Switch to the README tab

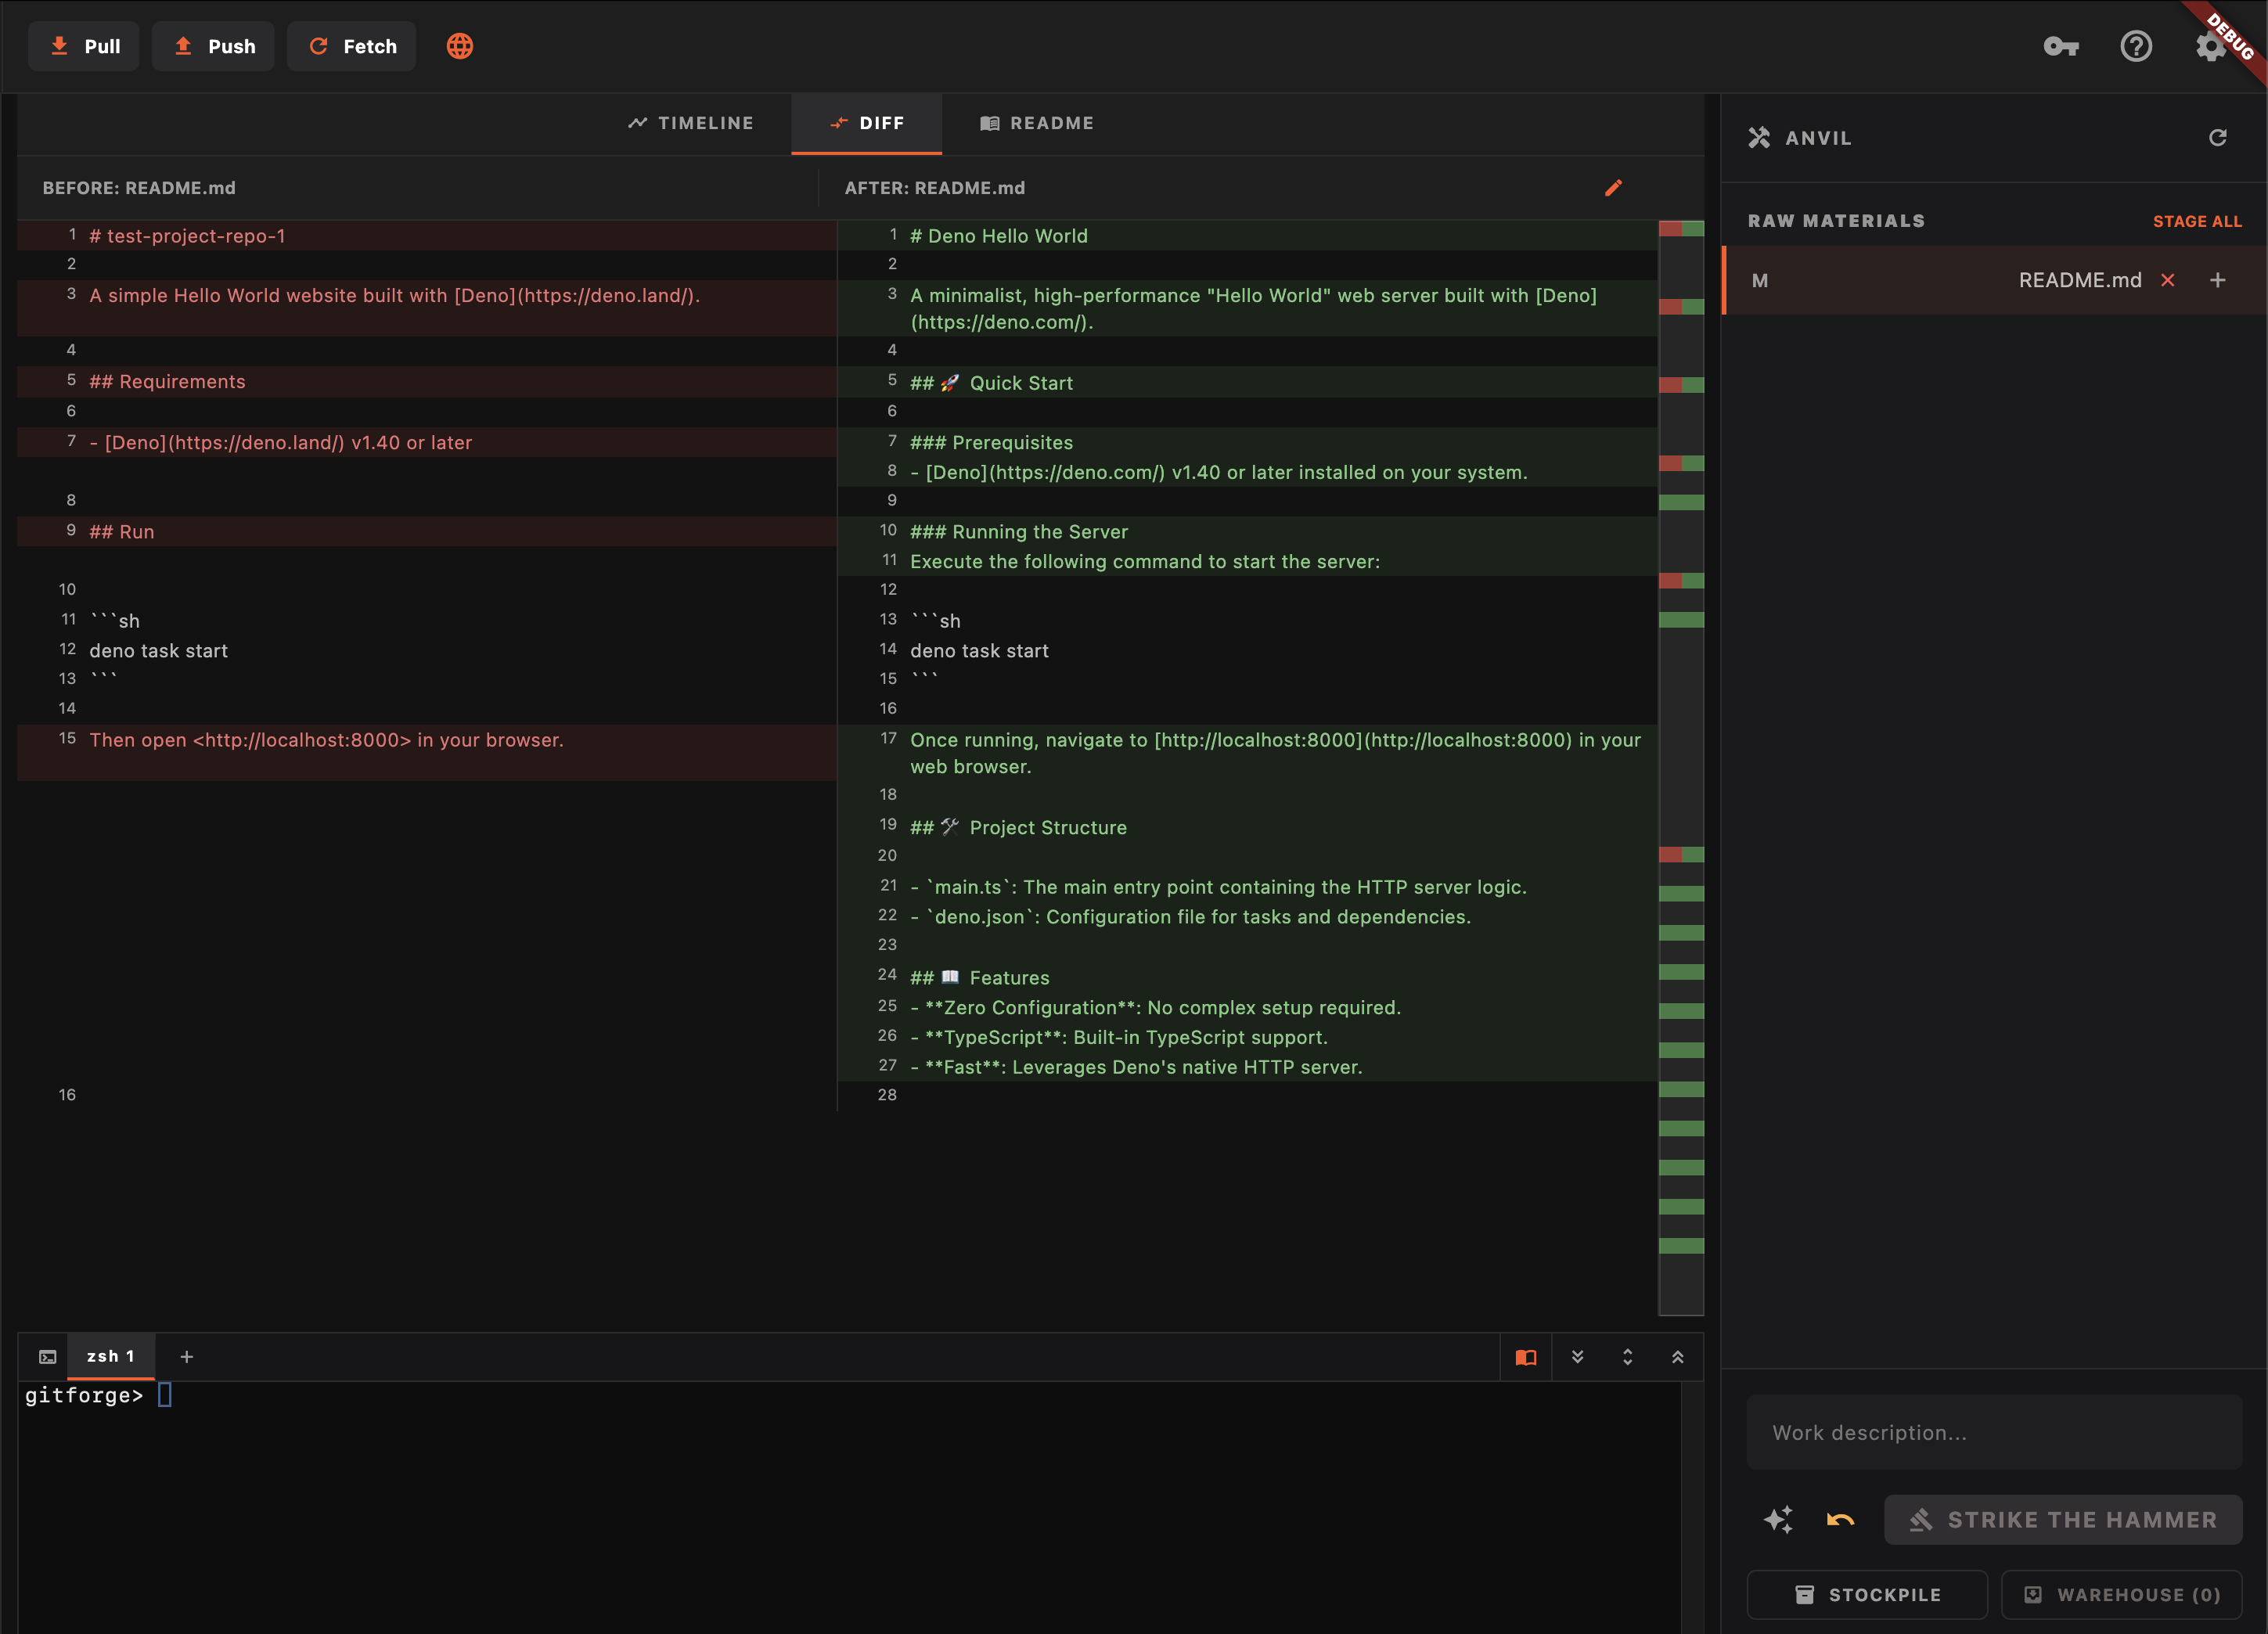(1037, 123)
